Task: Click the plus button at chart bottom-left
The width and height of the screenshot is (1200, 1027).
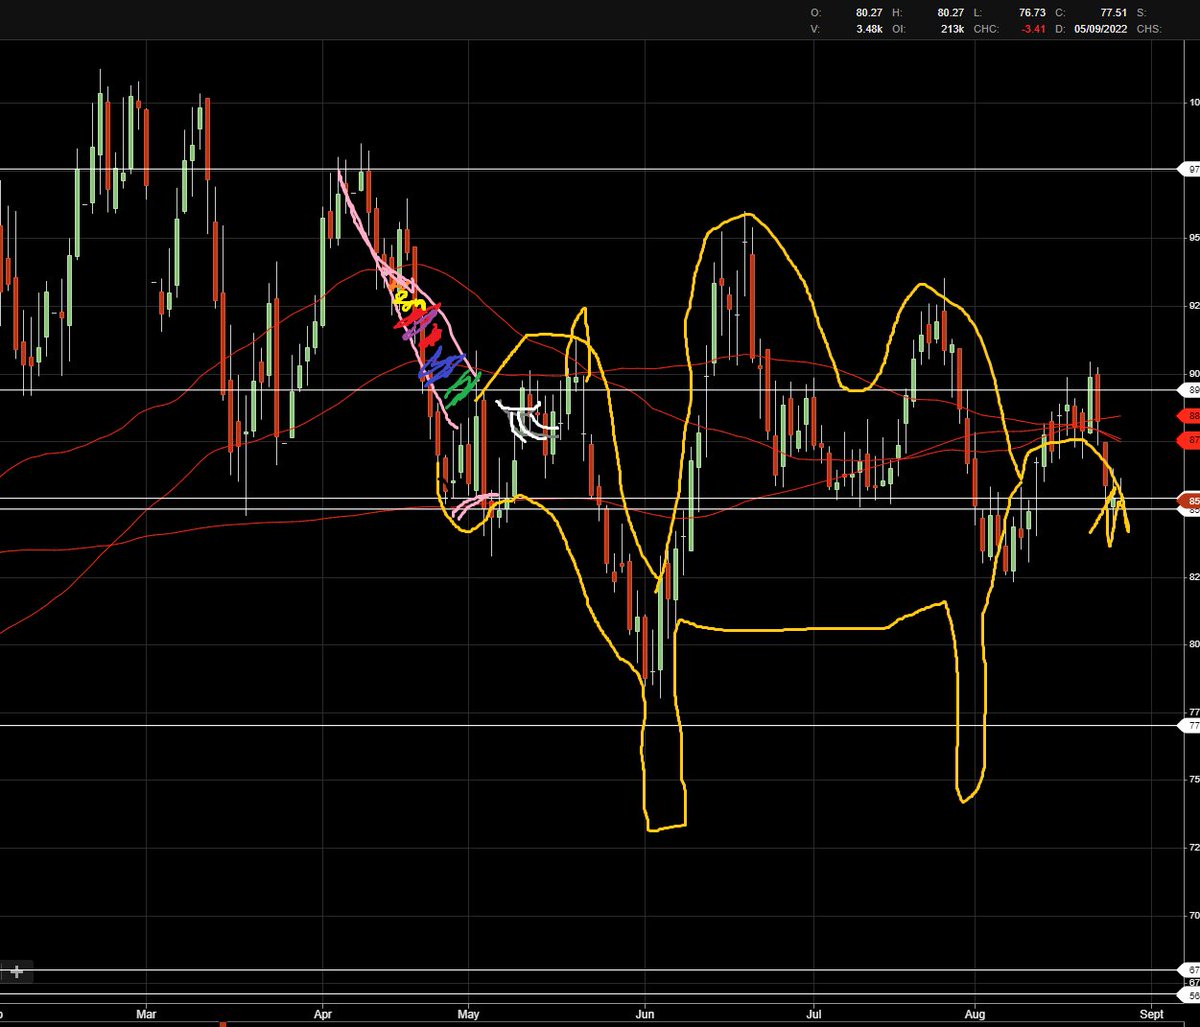Action: 17,971
